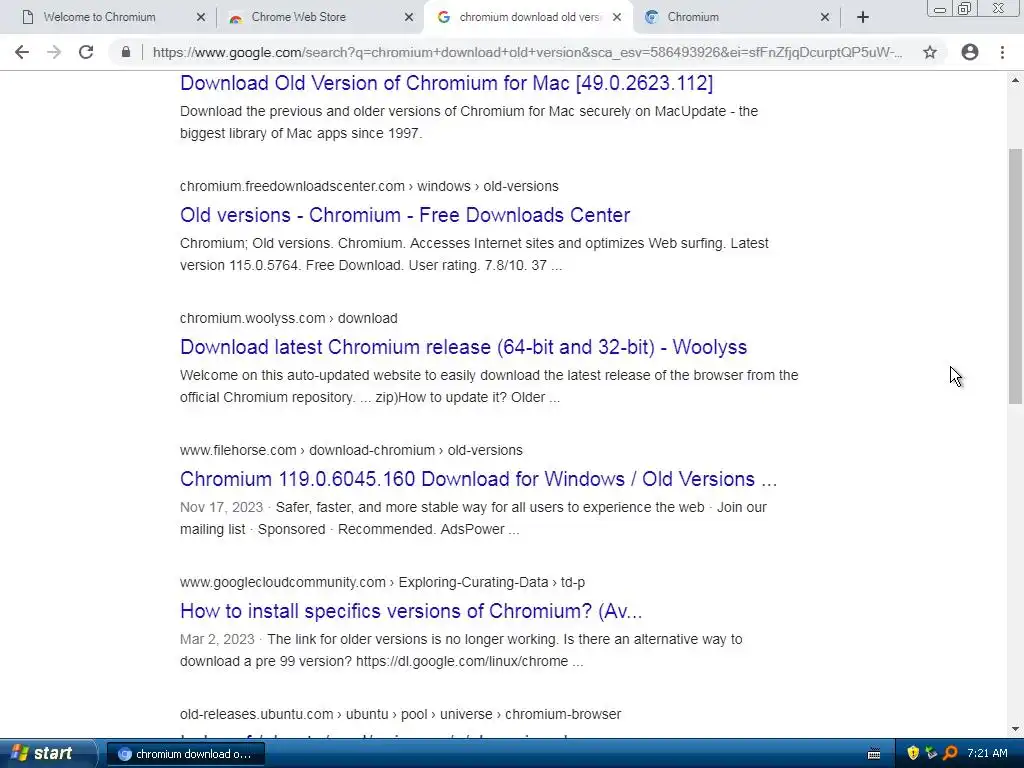Switch to the Chromium tab
The image size is (1024, 768).
pos(693,17)
